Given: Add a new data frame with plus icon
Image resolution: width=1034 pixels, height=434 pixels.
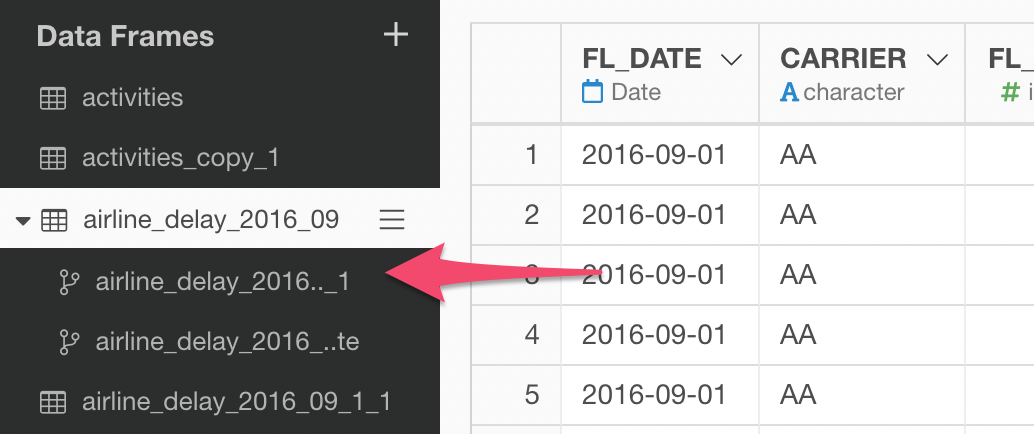Looking at the screenshot, I should [x=396, y=34].
